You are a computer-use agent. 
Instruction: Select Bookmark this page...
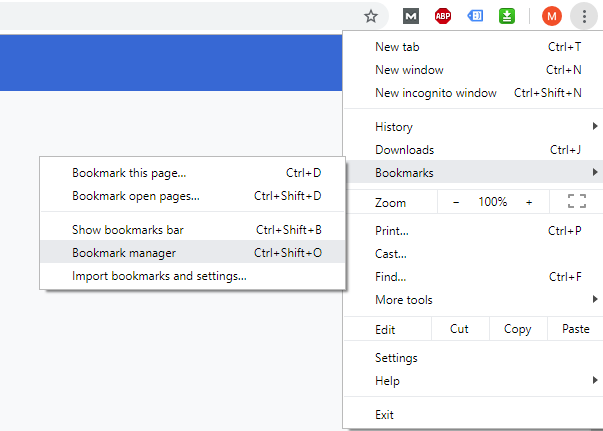tap(193, 173)
